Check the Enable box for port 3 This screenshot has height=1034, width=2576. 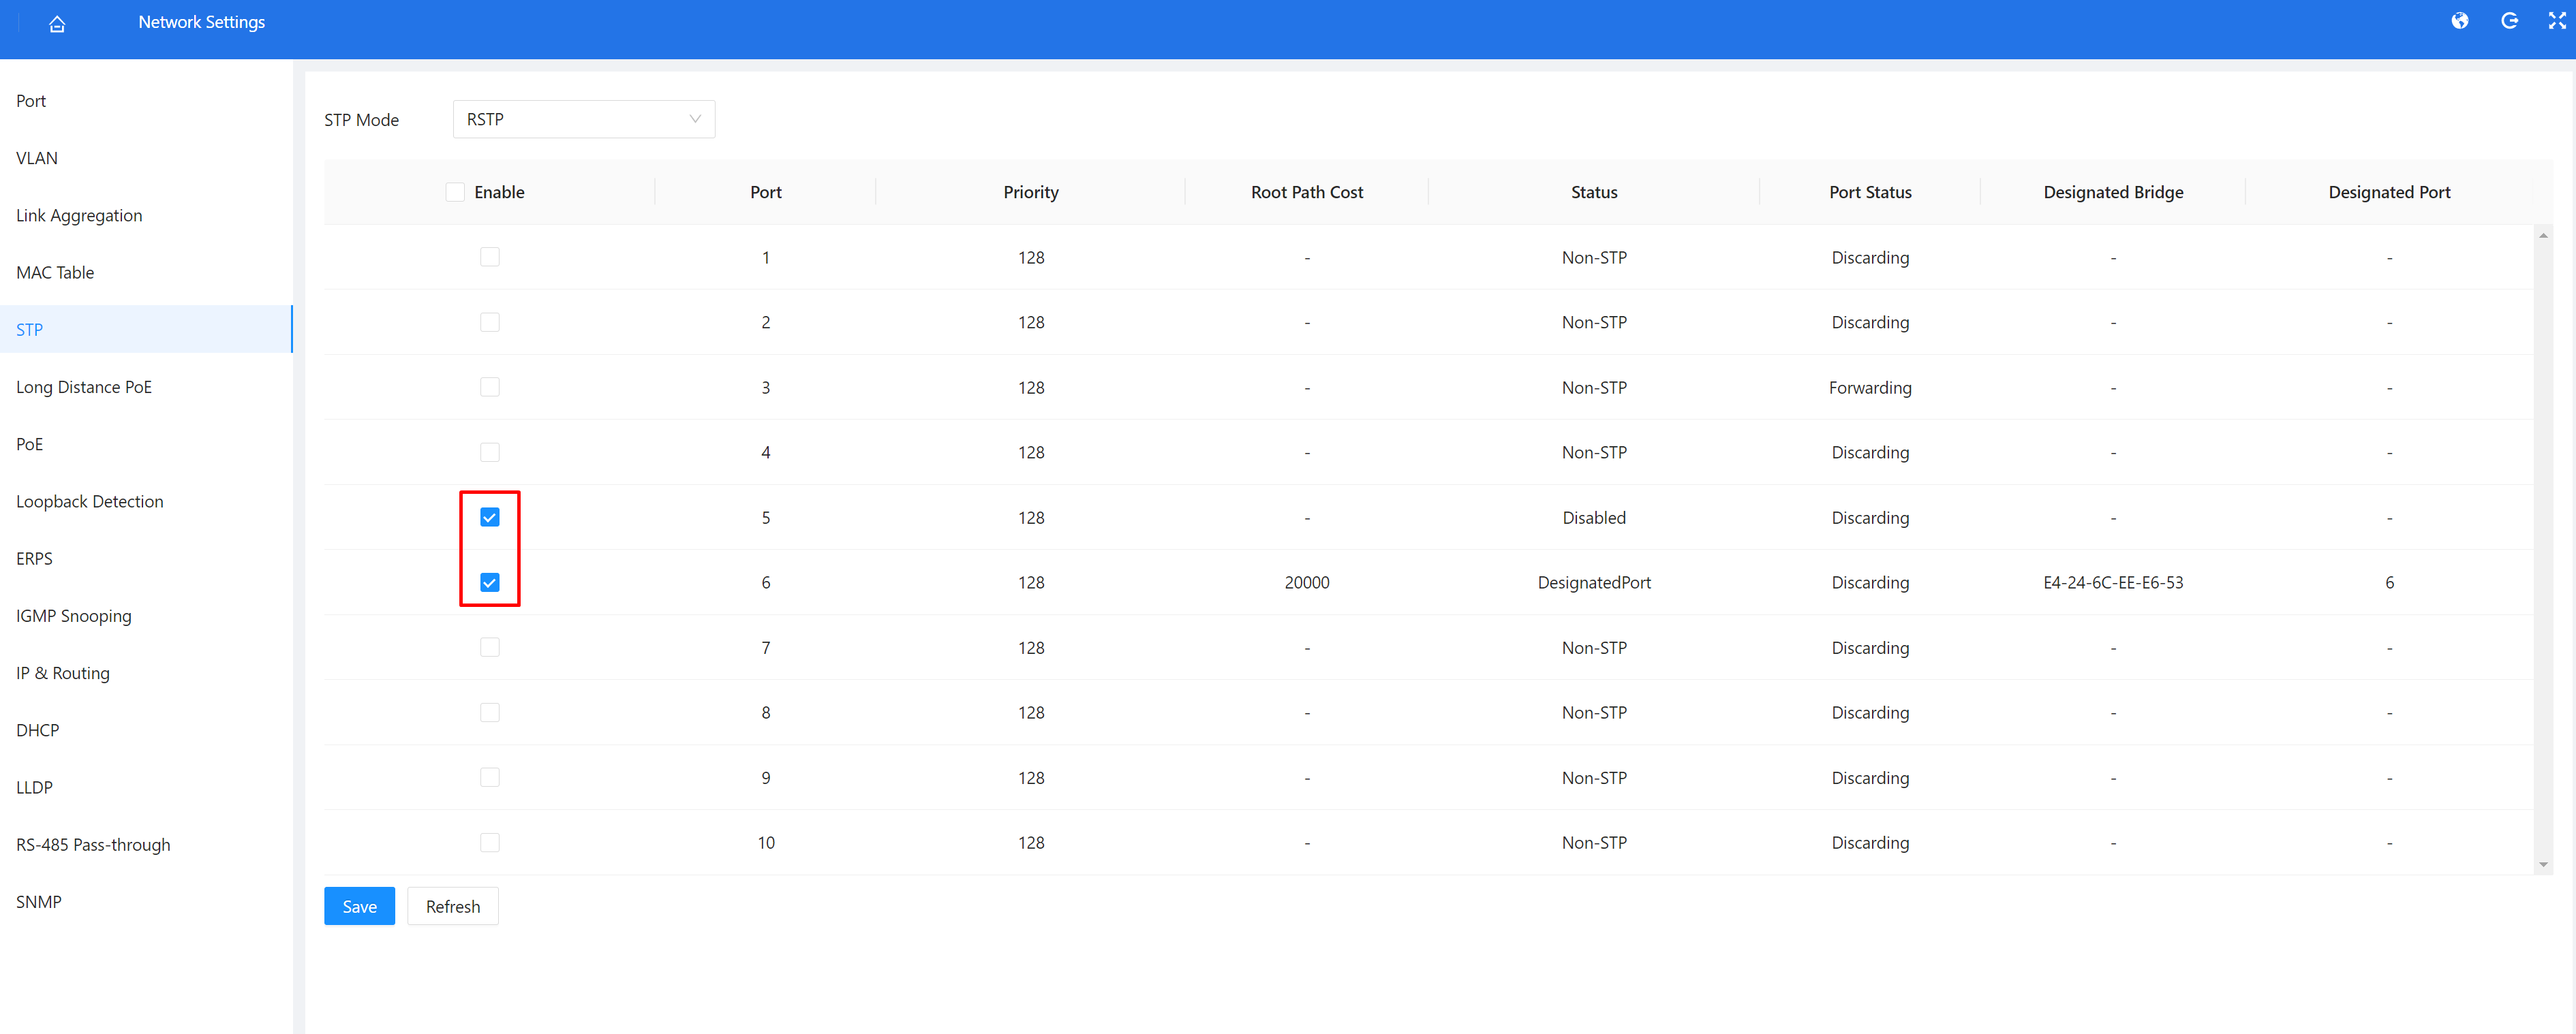point(490,387)
